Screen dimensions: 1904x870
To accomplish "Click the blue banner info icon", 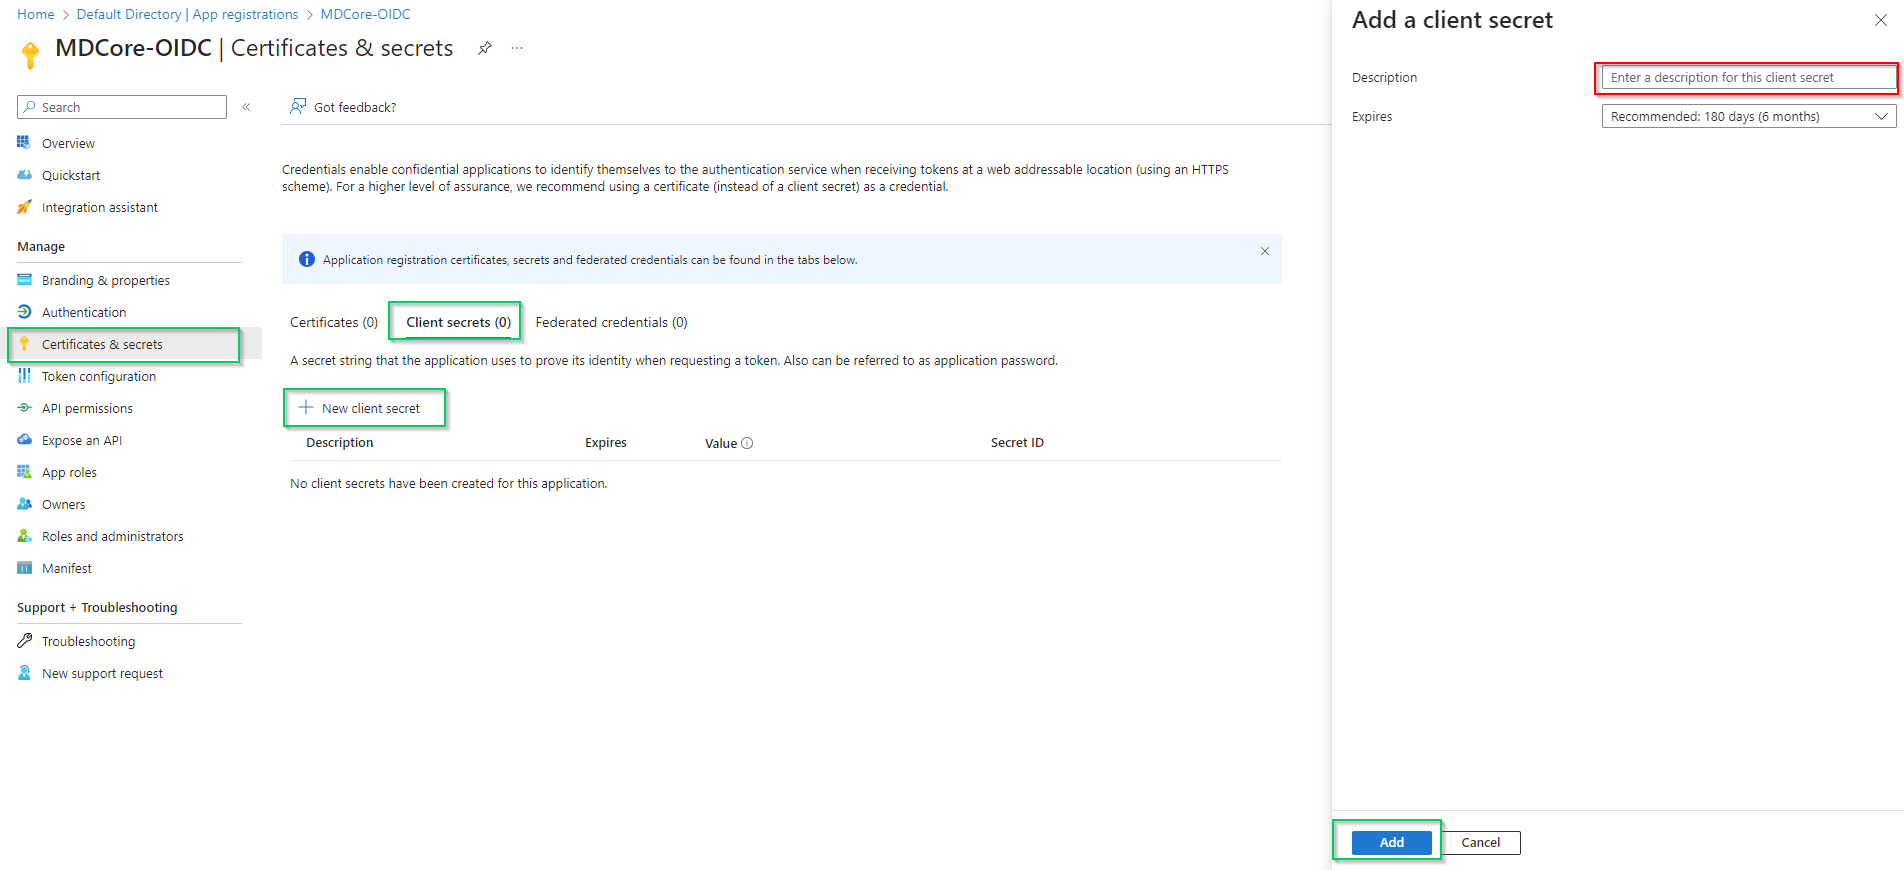I will coord(307,259).
